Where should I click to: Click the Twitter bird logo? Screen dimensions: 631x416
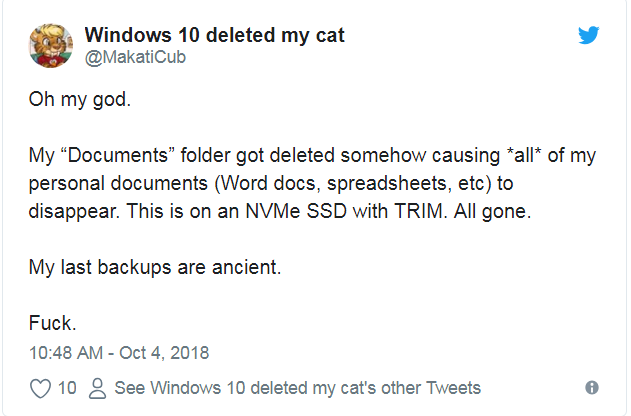pos(589,35)
